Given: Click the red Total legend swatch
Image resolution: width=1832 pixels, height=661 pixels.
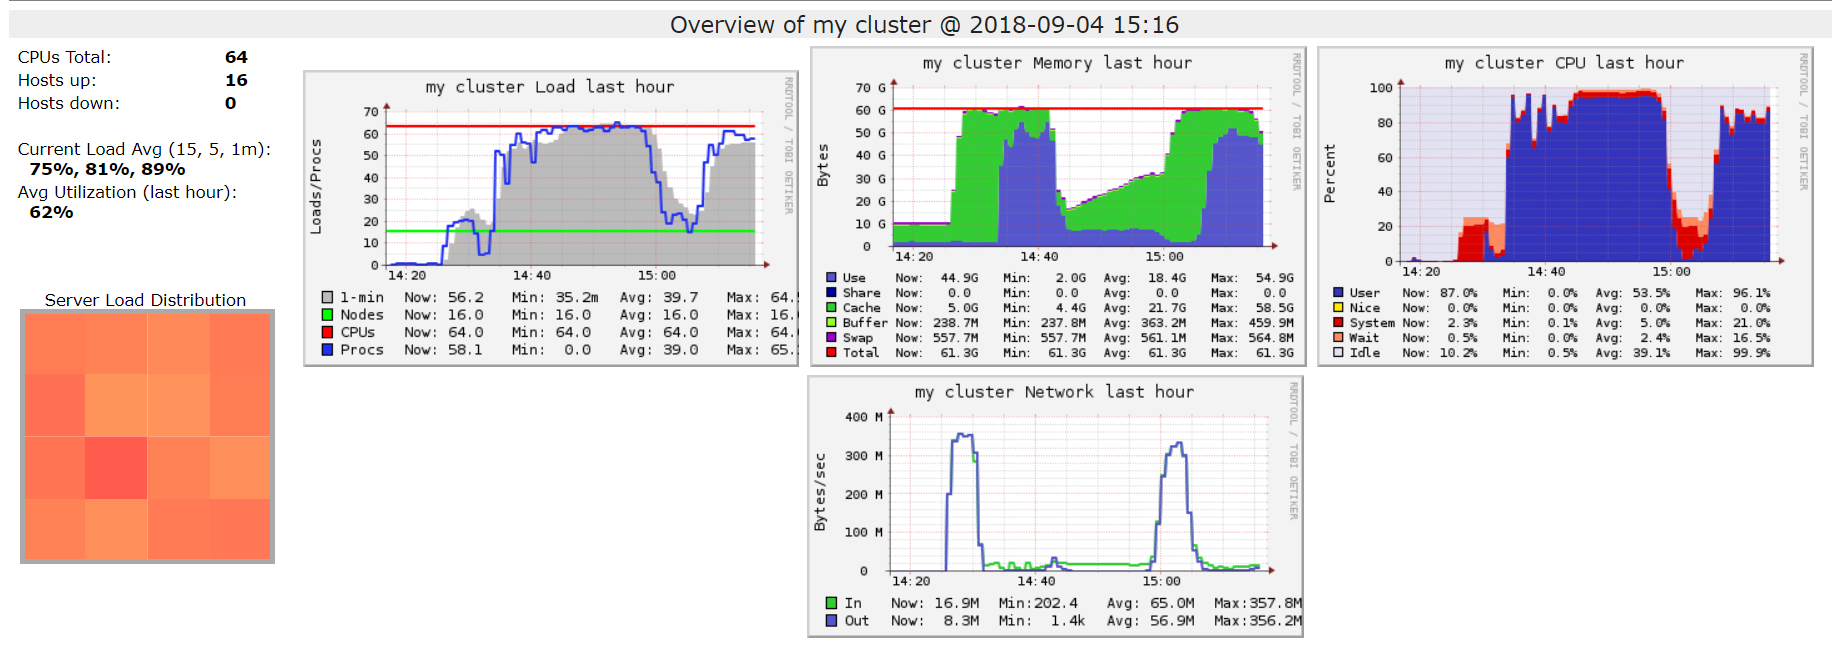Looking at the screenshot, I should (831, 352).
